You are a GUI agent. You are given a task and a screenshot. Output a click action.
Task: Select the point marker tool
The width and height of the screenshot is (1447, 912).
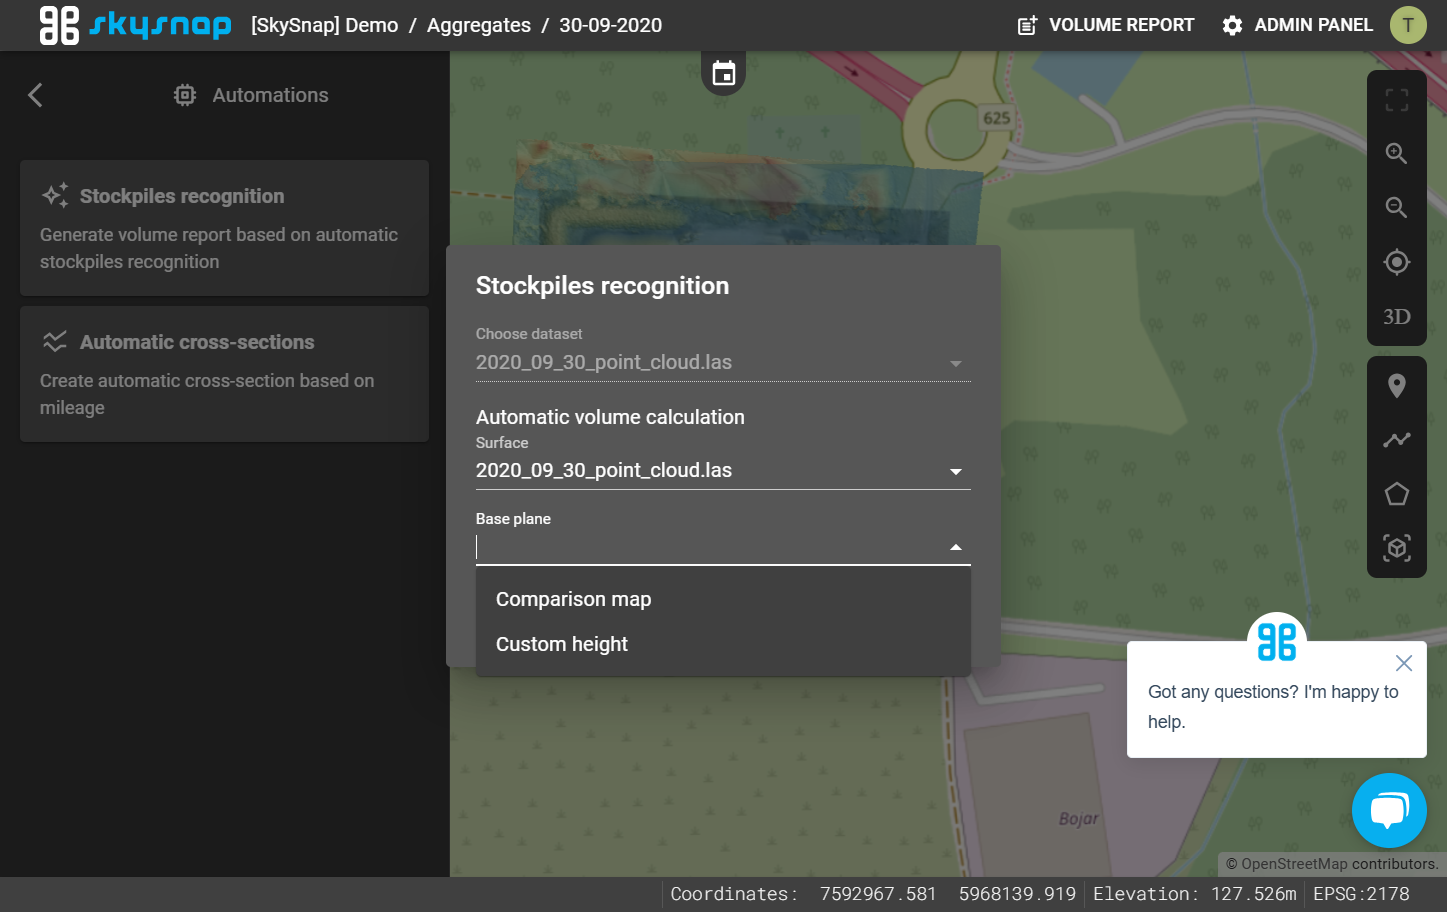pos(1397,386)
